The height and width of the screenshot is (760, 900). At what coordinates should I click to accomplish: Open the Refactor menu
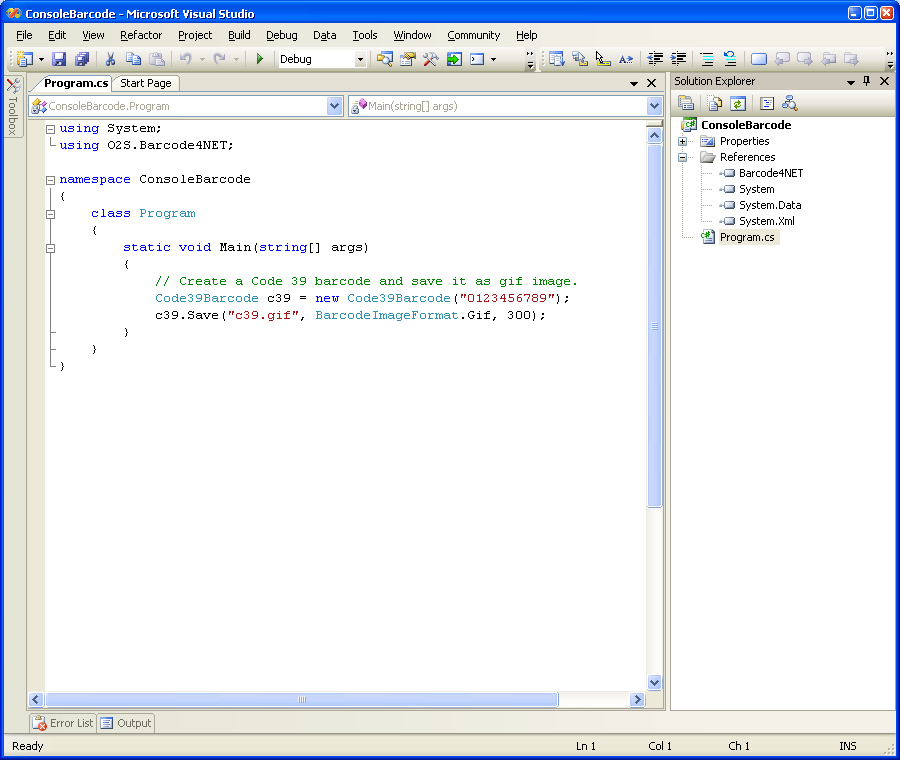[x=141, y=35]
